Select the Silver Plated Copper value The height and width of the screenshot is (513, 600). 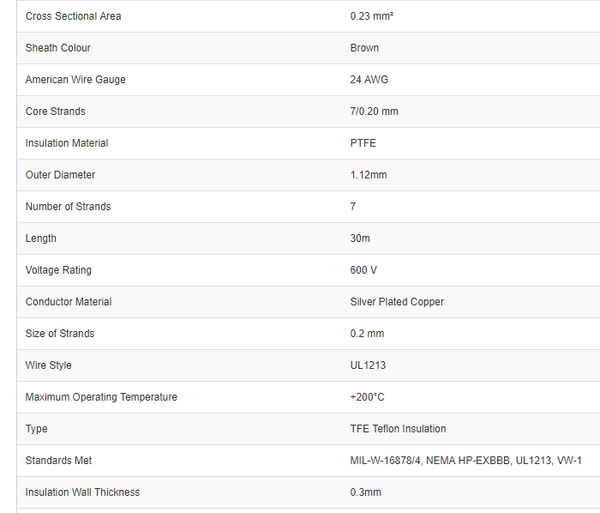pyautogui.click(x=397, y=302)
